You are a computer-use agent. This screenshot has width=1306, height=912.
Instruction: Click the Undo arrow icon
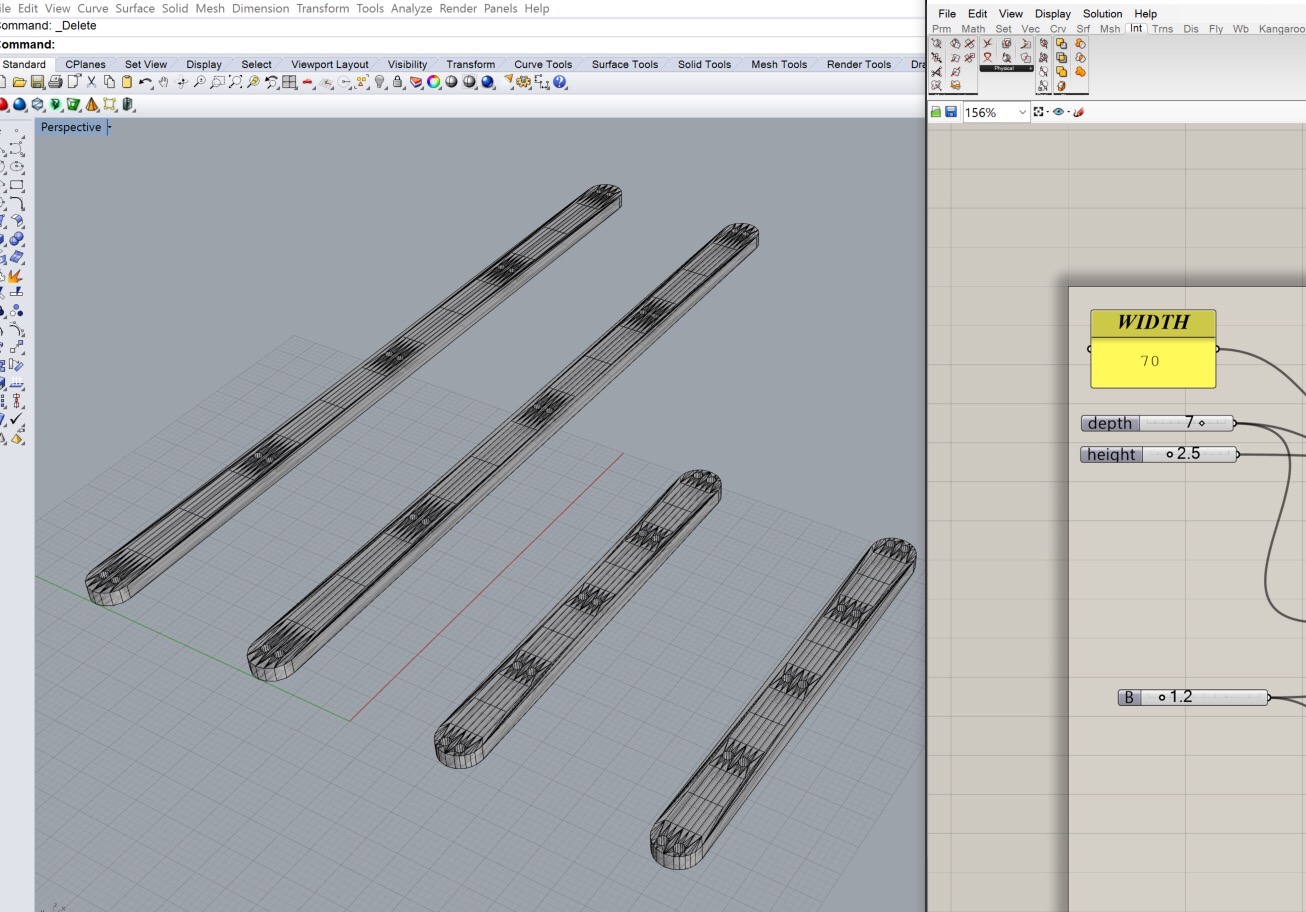click(x=146, y=82)
